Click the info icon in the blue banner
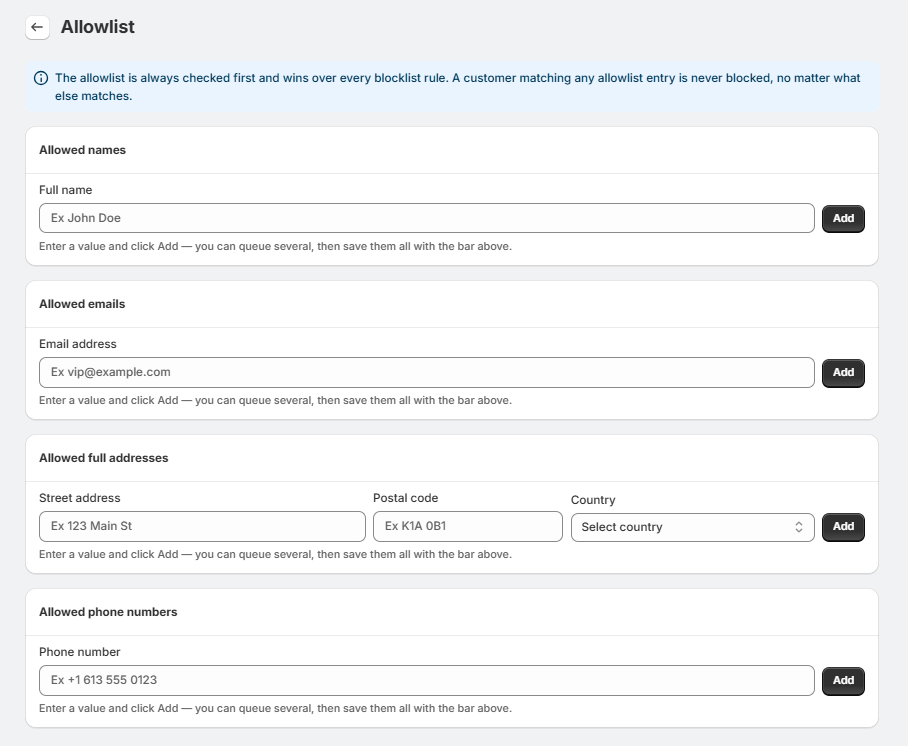This screenshot has width=908, height=746. pyautogui.click(x=41, y=78)
